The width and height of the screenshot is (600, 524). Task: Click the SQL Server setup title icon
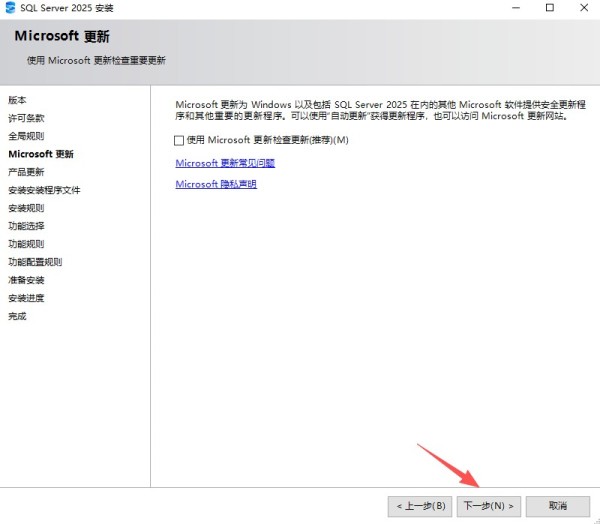[x=10, y=7]
